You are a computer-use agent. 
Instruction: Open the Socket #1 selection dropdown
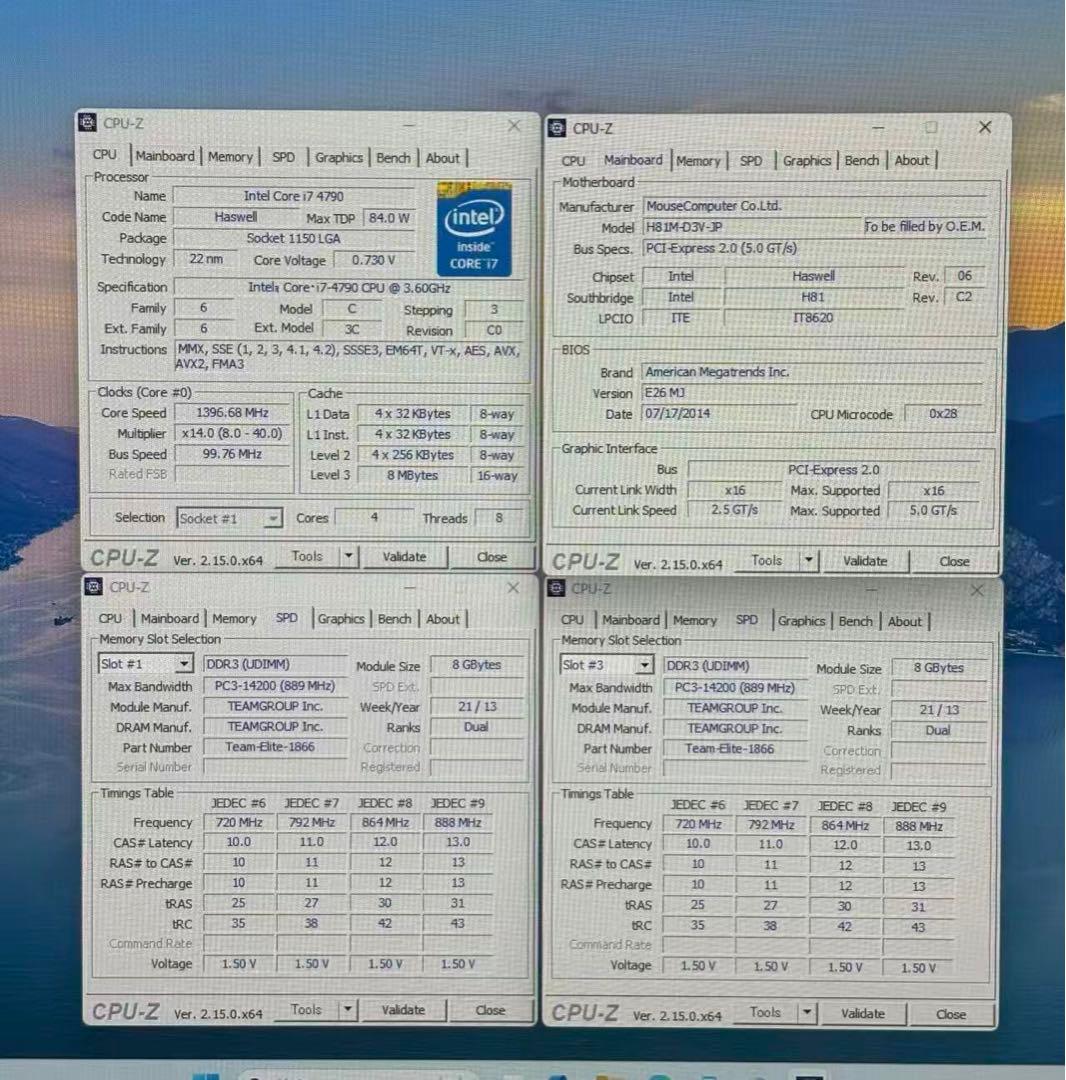point(274,518)
